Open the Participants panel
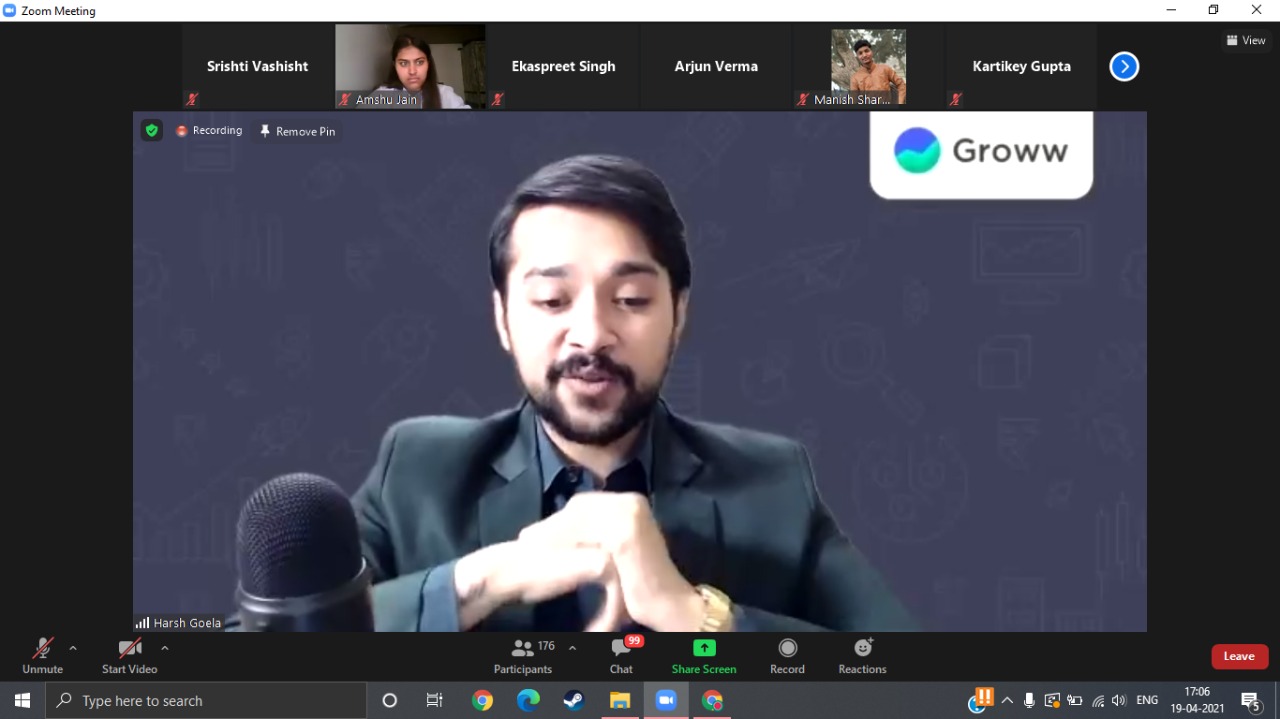Screen dimensions: 1280x719 pos(523,656)
